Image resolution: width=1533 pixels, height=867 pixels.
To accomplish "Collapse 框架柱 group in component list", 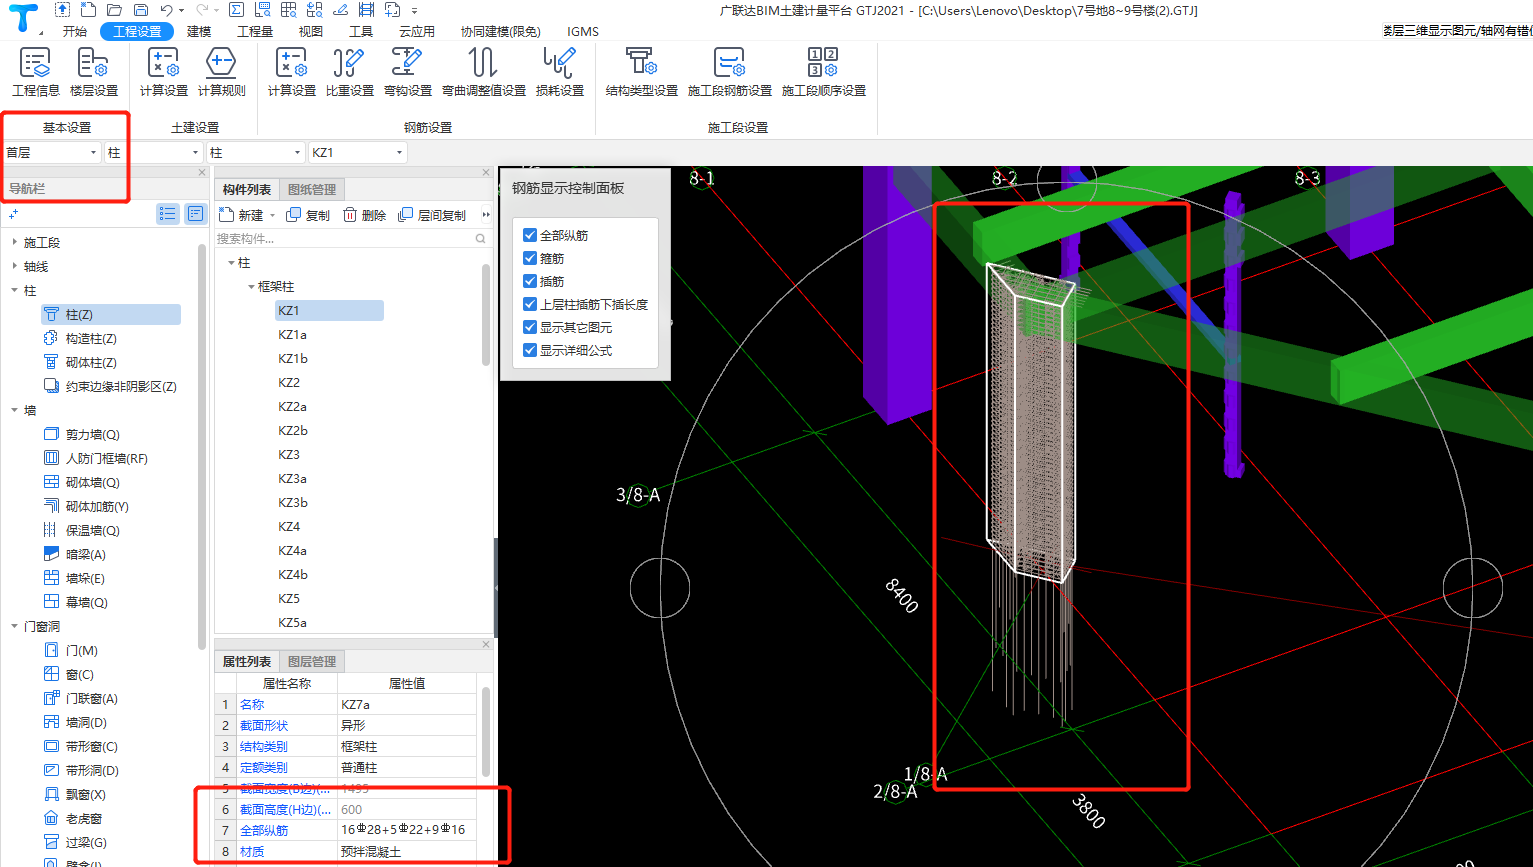I will (252, 287).
